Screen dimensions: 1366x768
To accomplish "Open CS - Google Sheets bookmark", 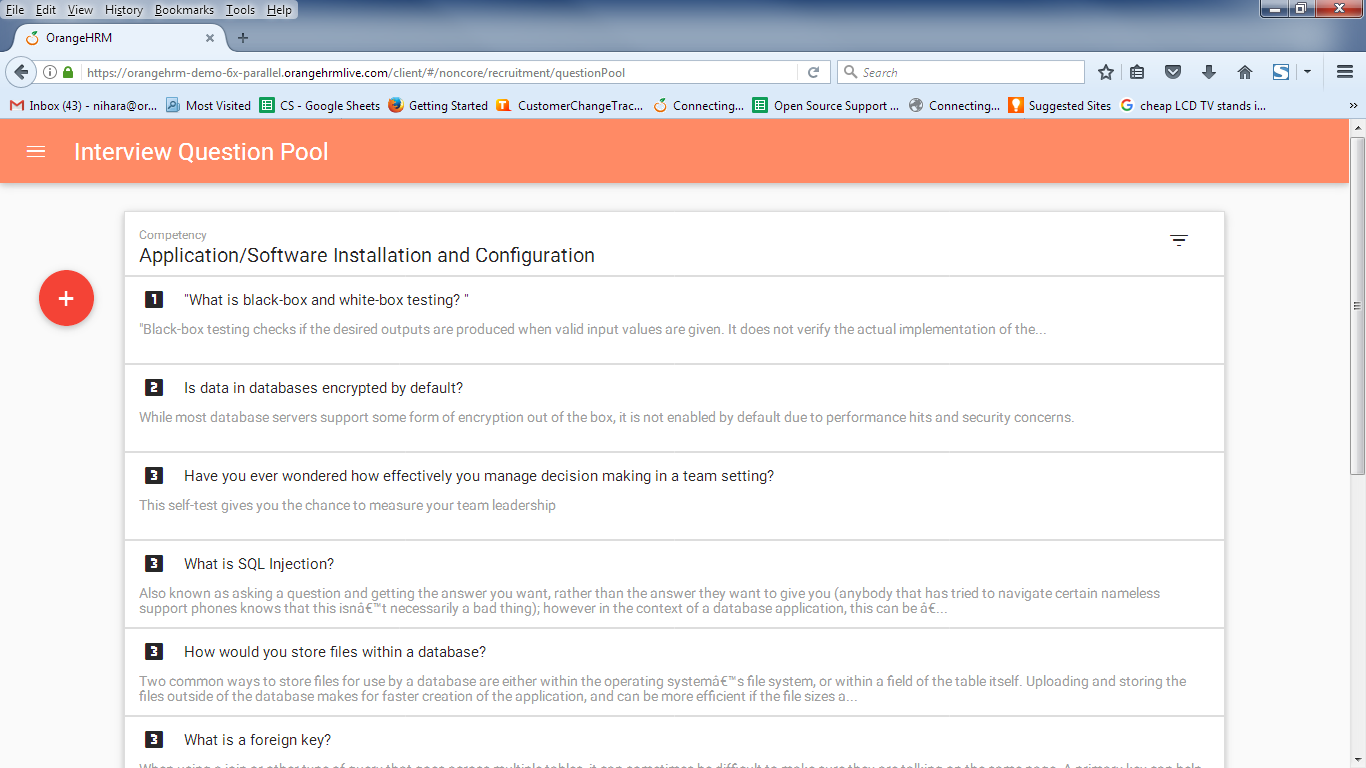I will pyautogui.click(x=320, y=105).
